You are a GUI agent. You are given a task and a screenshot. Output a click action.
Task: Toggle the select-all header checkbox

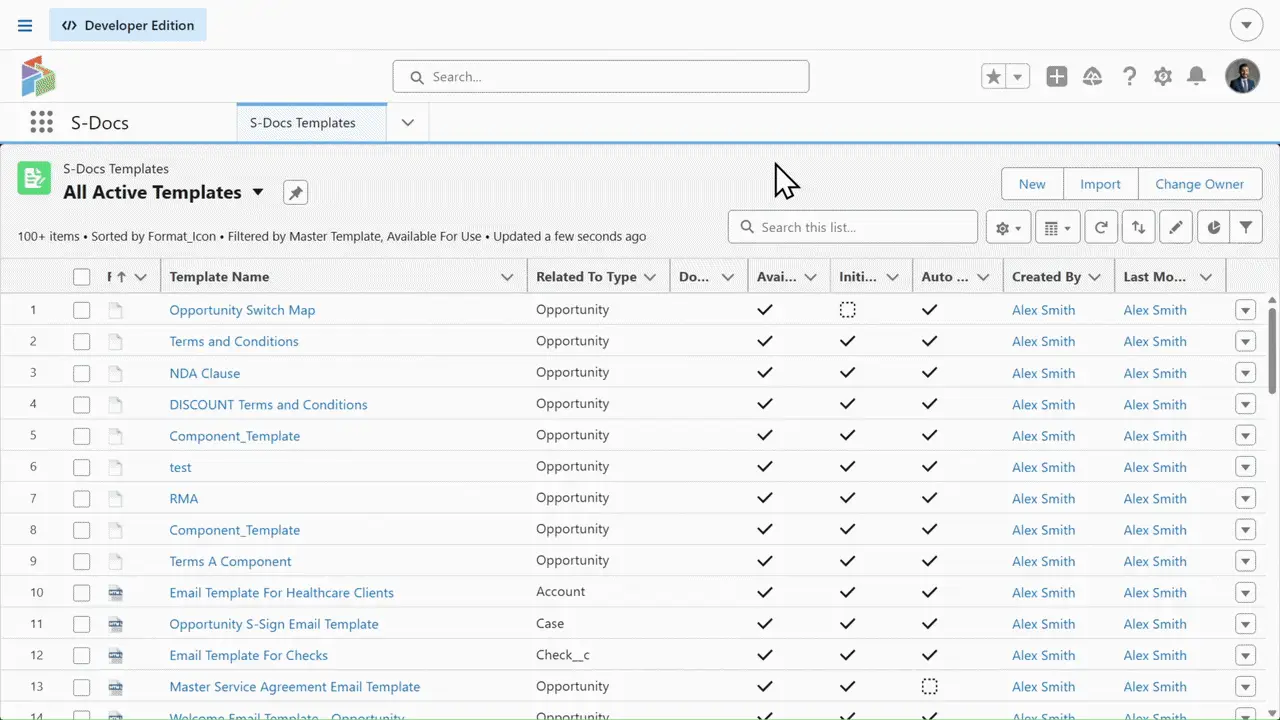pyautogui.click(x=81, y=278)
